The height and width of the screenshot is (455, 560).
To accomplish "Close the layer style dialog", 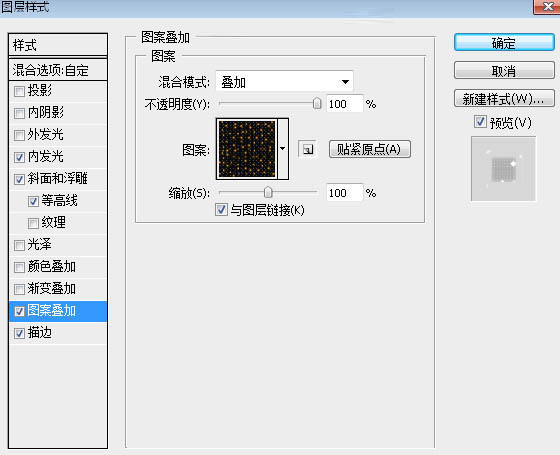I will coord(547,6).
